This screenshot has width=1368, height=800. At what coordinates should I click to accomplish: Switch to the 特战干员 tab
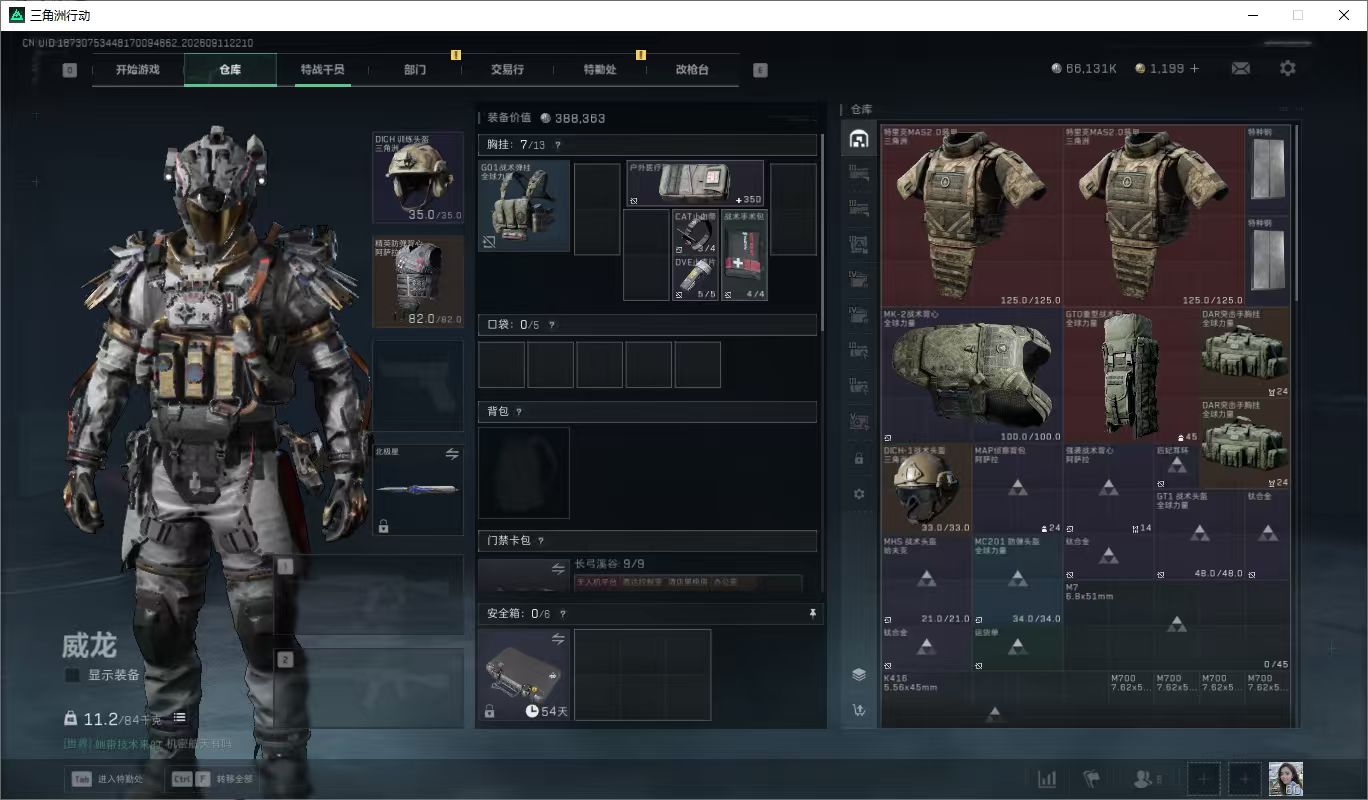322,70
